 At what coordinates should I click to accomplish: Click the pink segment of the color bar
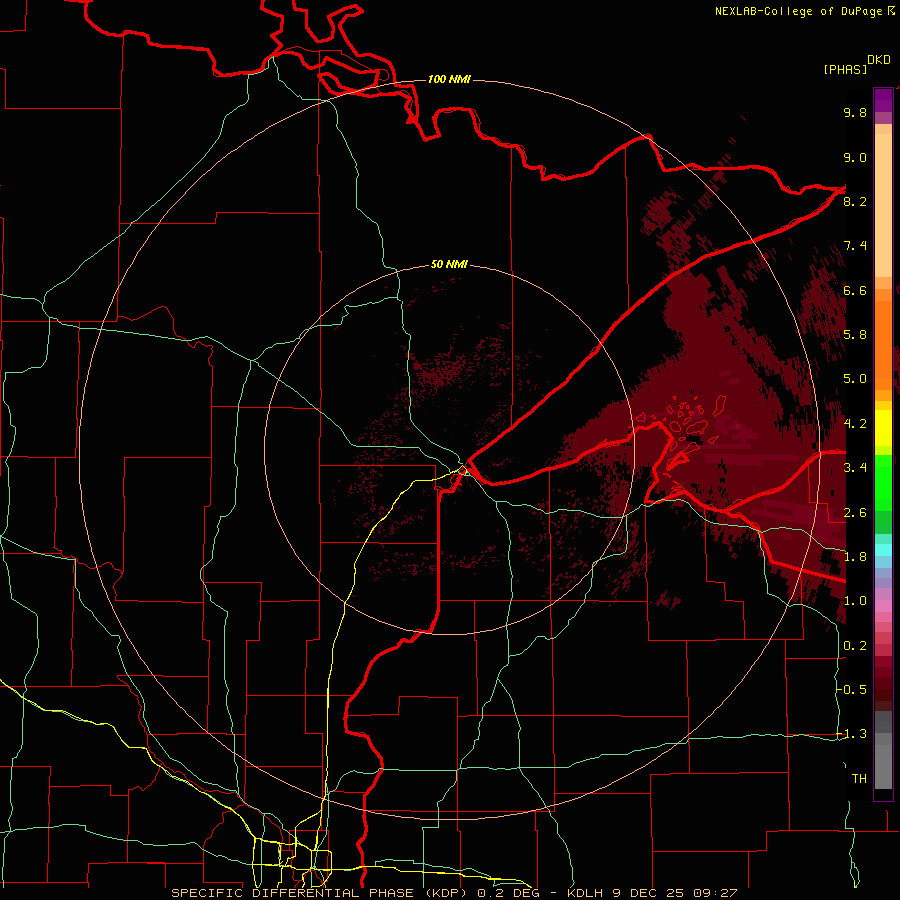tap(883, 606)
